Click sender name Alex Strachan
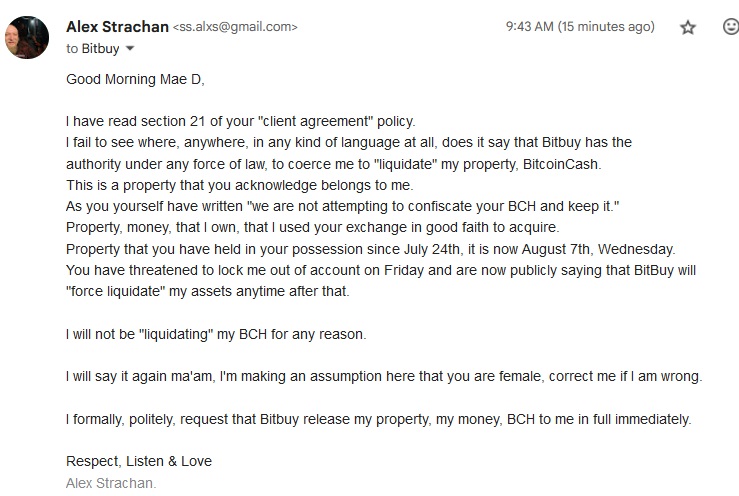Screen dimensions: 739x496 (117, 27)
